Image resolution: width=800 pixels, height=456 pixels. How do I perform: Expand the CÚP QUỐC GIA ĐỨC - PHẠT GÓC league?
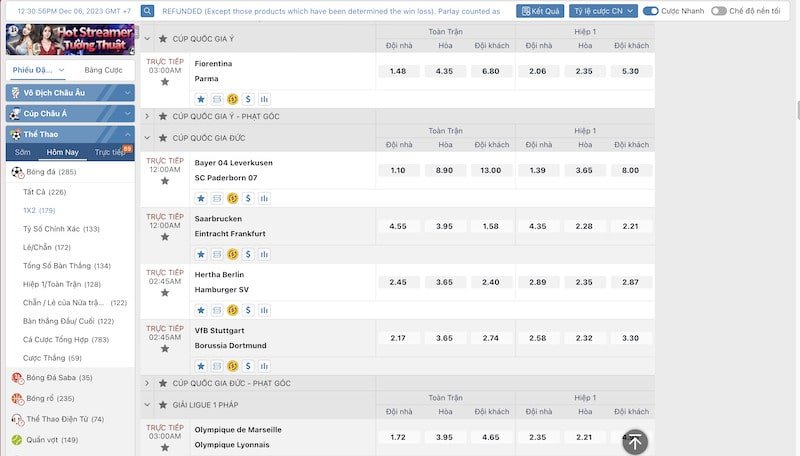147,383
